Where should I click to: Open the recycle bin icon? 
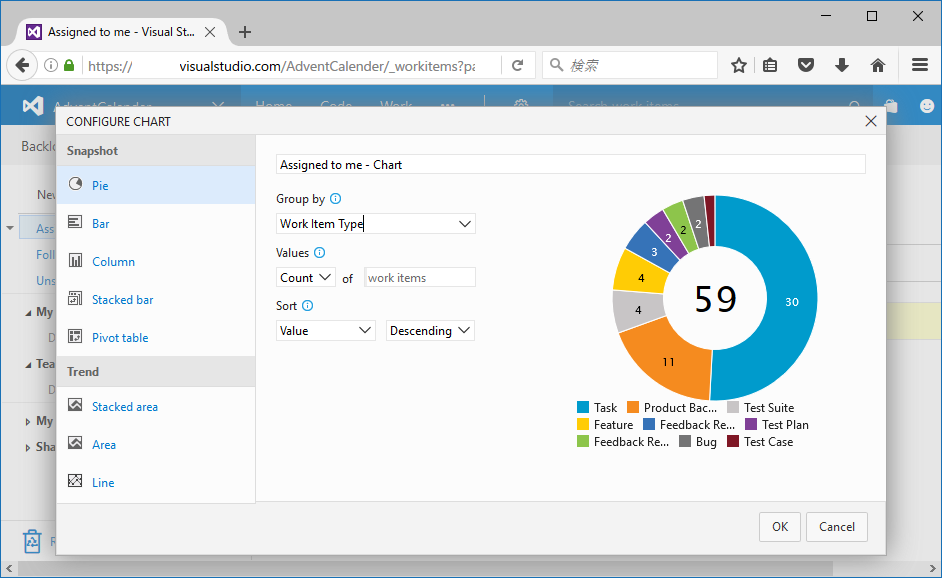(32, 541)
